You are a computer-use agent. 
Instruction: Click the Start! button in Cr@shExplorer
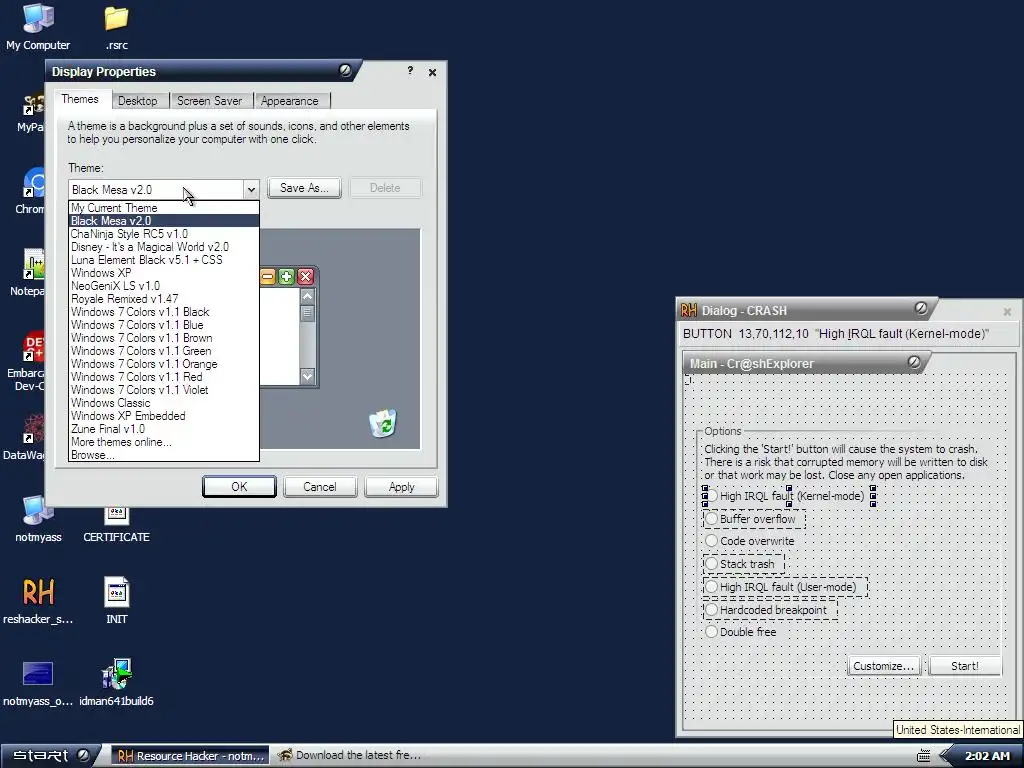click(x=965, y=665)
